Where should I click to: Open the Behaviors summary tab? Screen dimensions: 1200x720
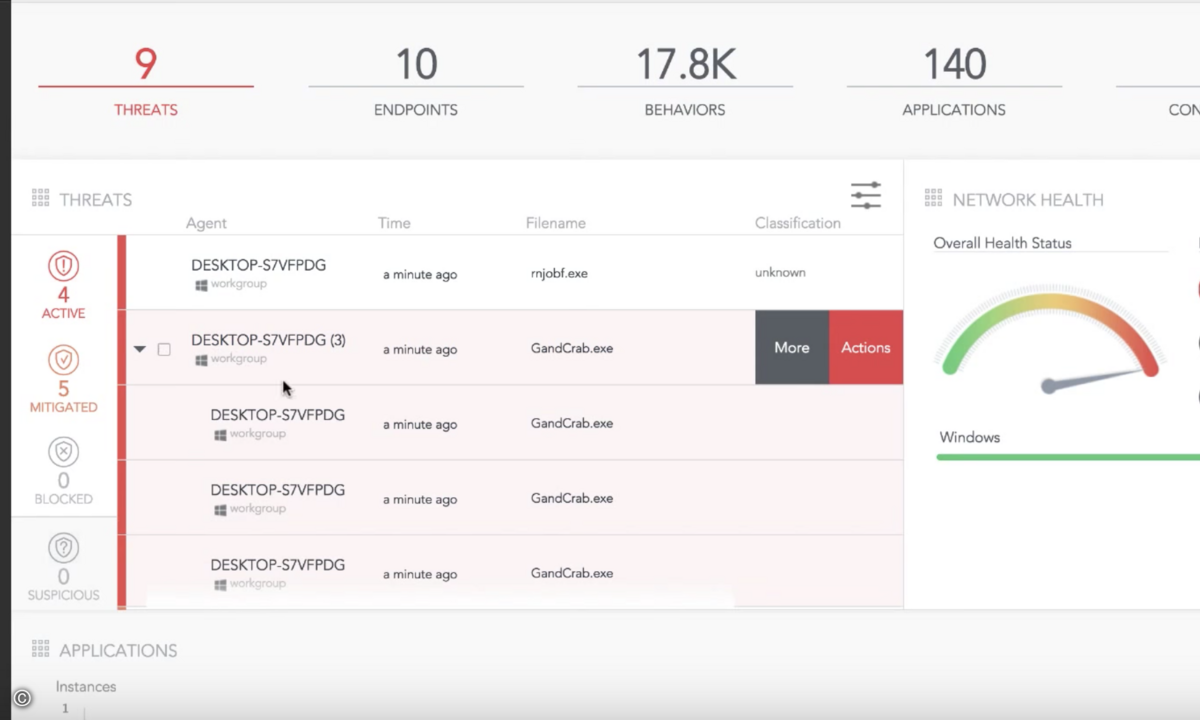tap(685, 83)
